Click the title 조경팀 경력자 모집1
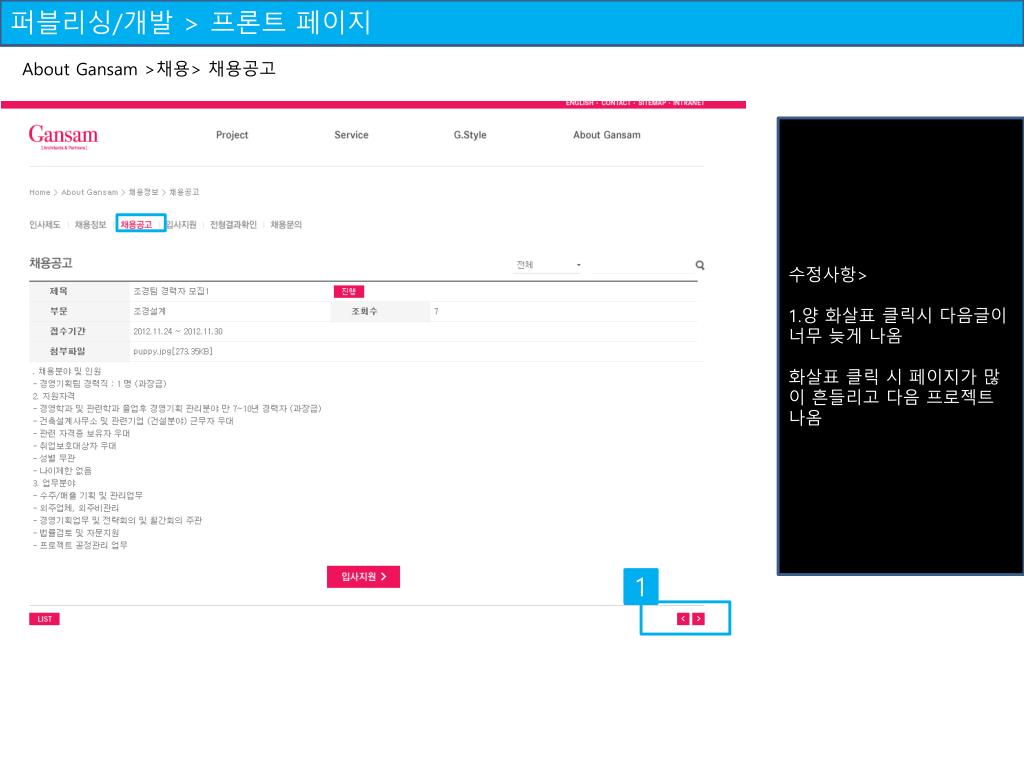 point(171,291)
